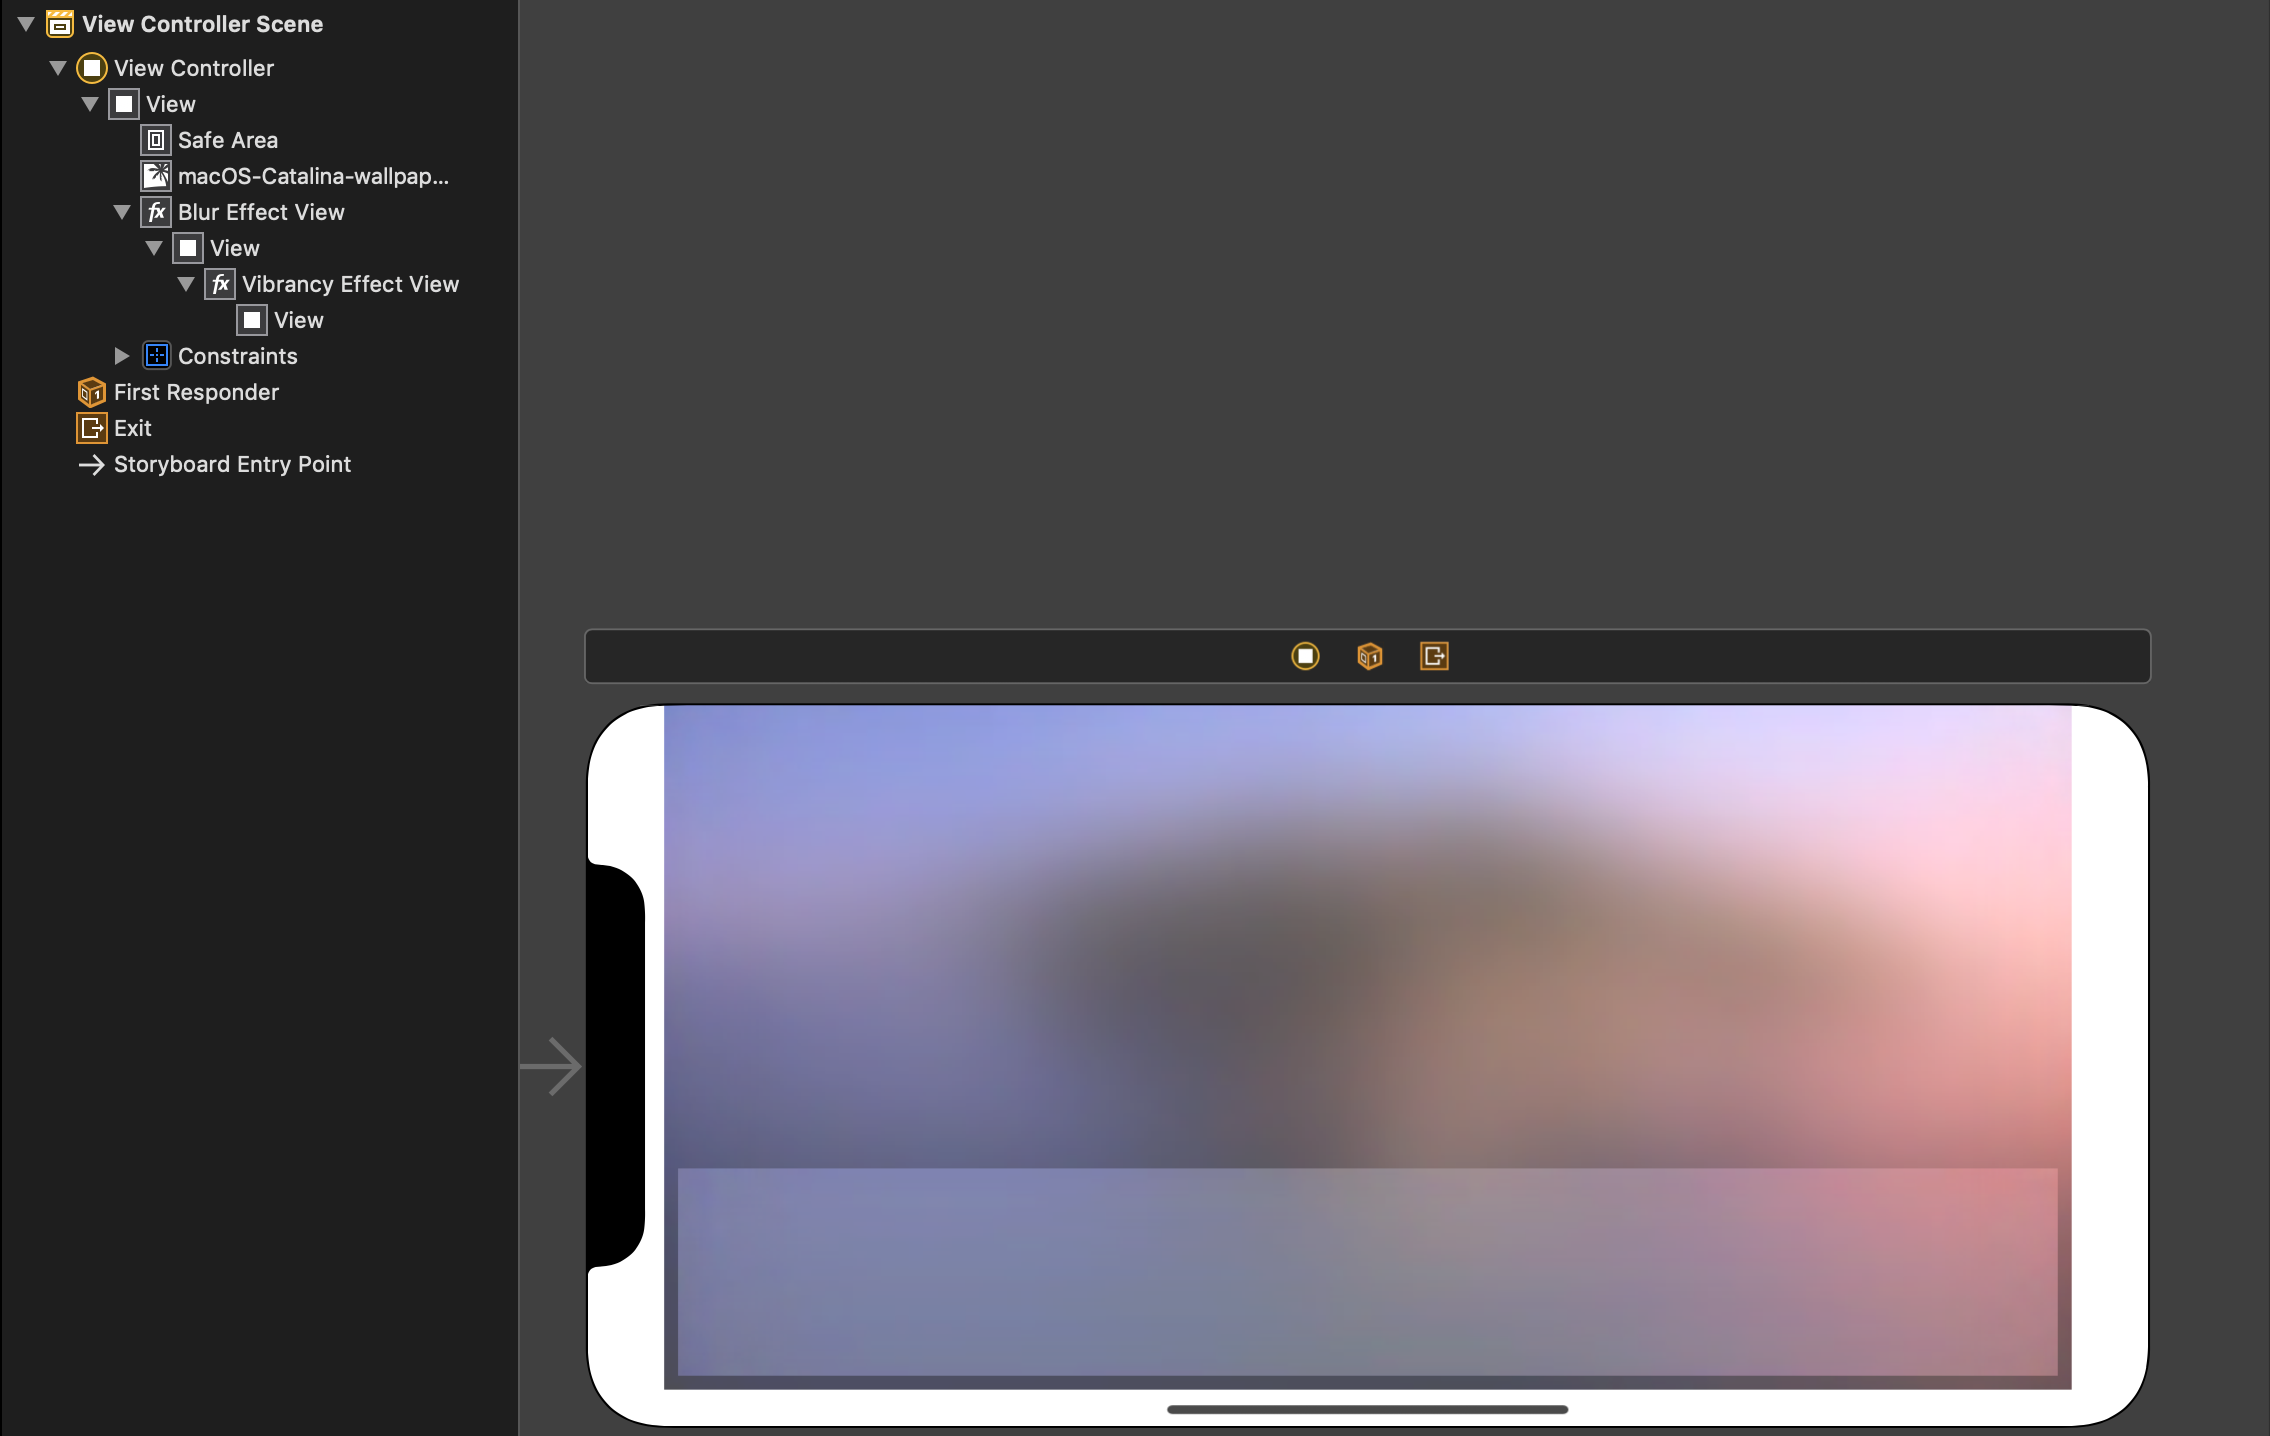
Task: Click the First Responder icon
Action: (x=91, y=392)
